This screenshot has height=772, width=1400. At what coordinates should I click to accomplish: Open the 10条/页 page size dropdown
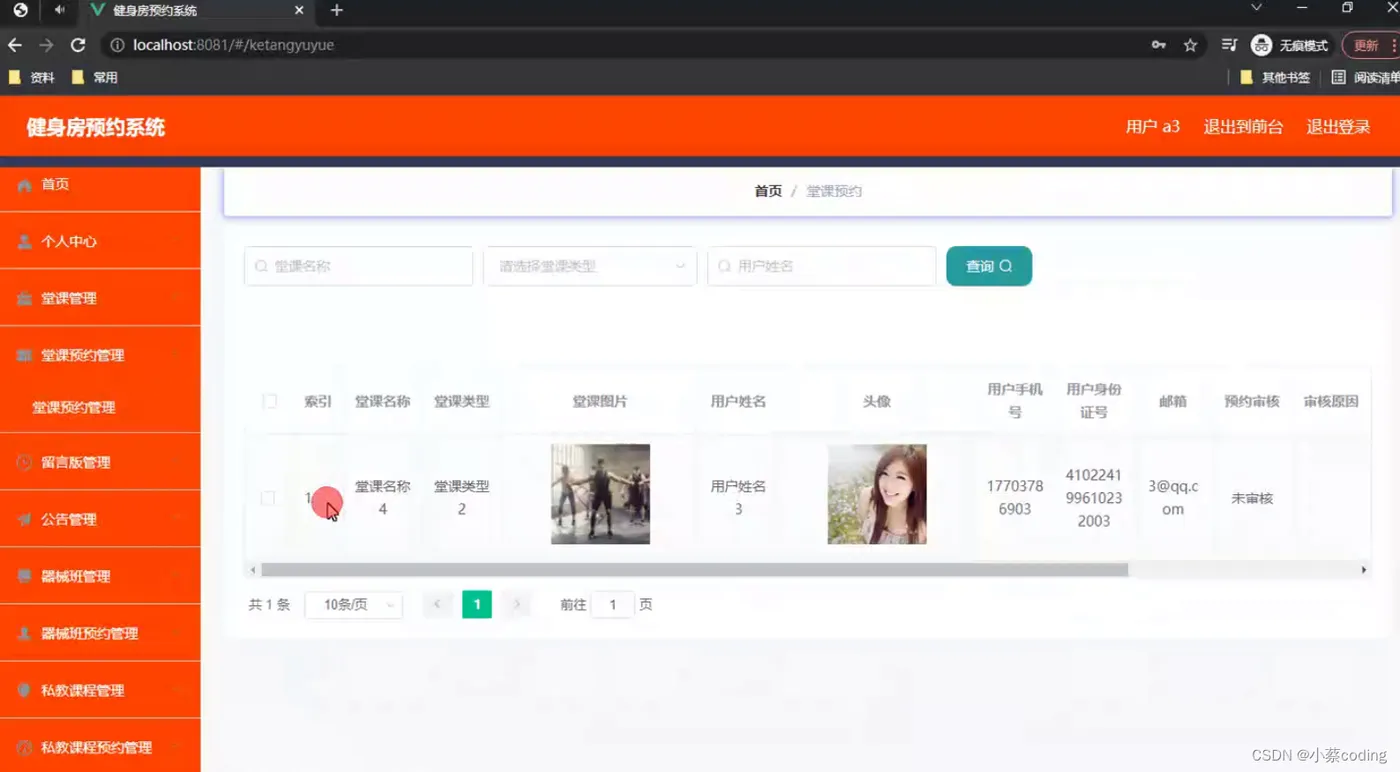[x=354, y=605]
